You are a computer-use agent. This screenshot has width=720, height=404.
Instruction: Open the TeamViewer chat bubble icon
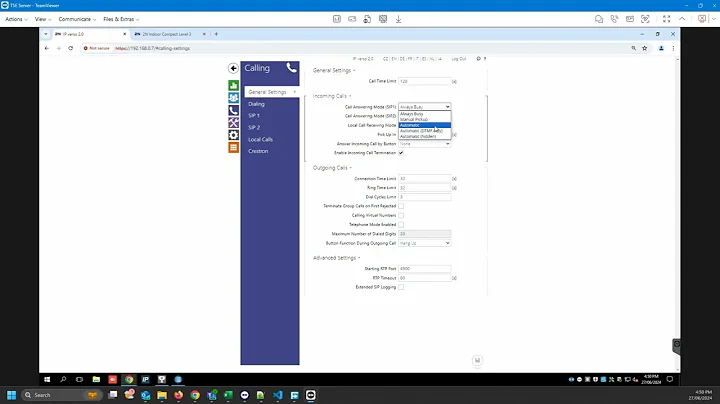pos(599,19)
